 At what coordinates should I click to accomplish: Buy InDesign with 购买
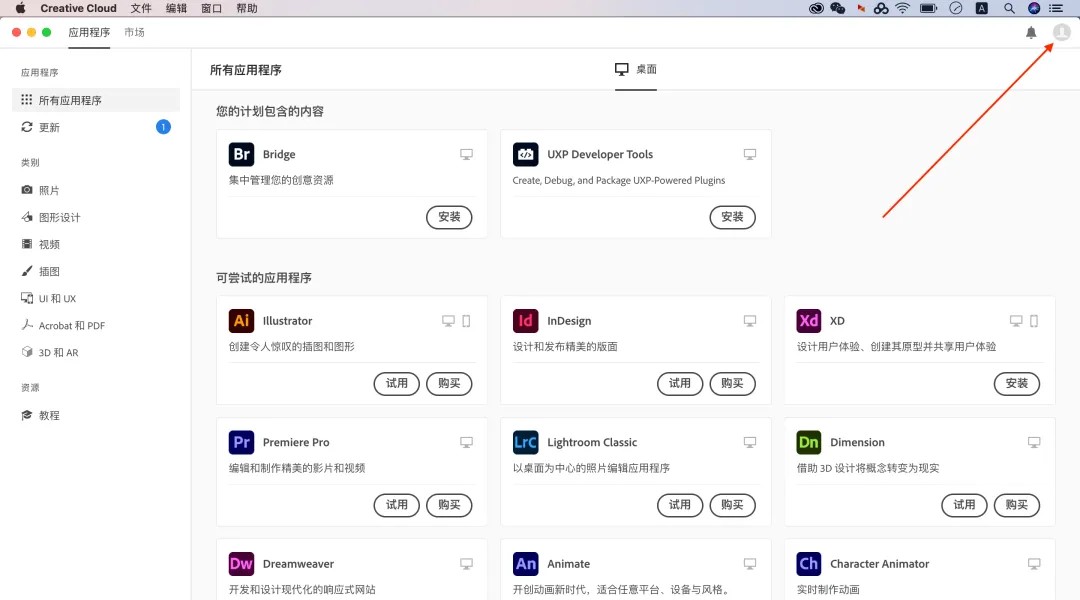[x=732, y=384]
